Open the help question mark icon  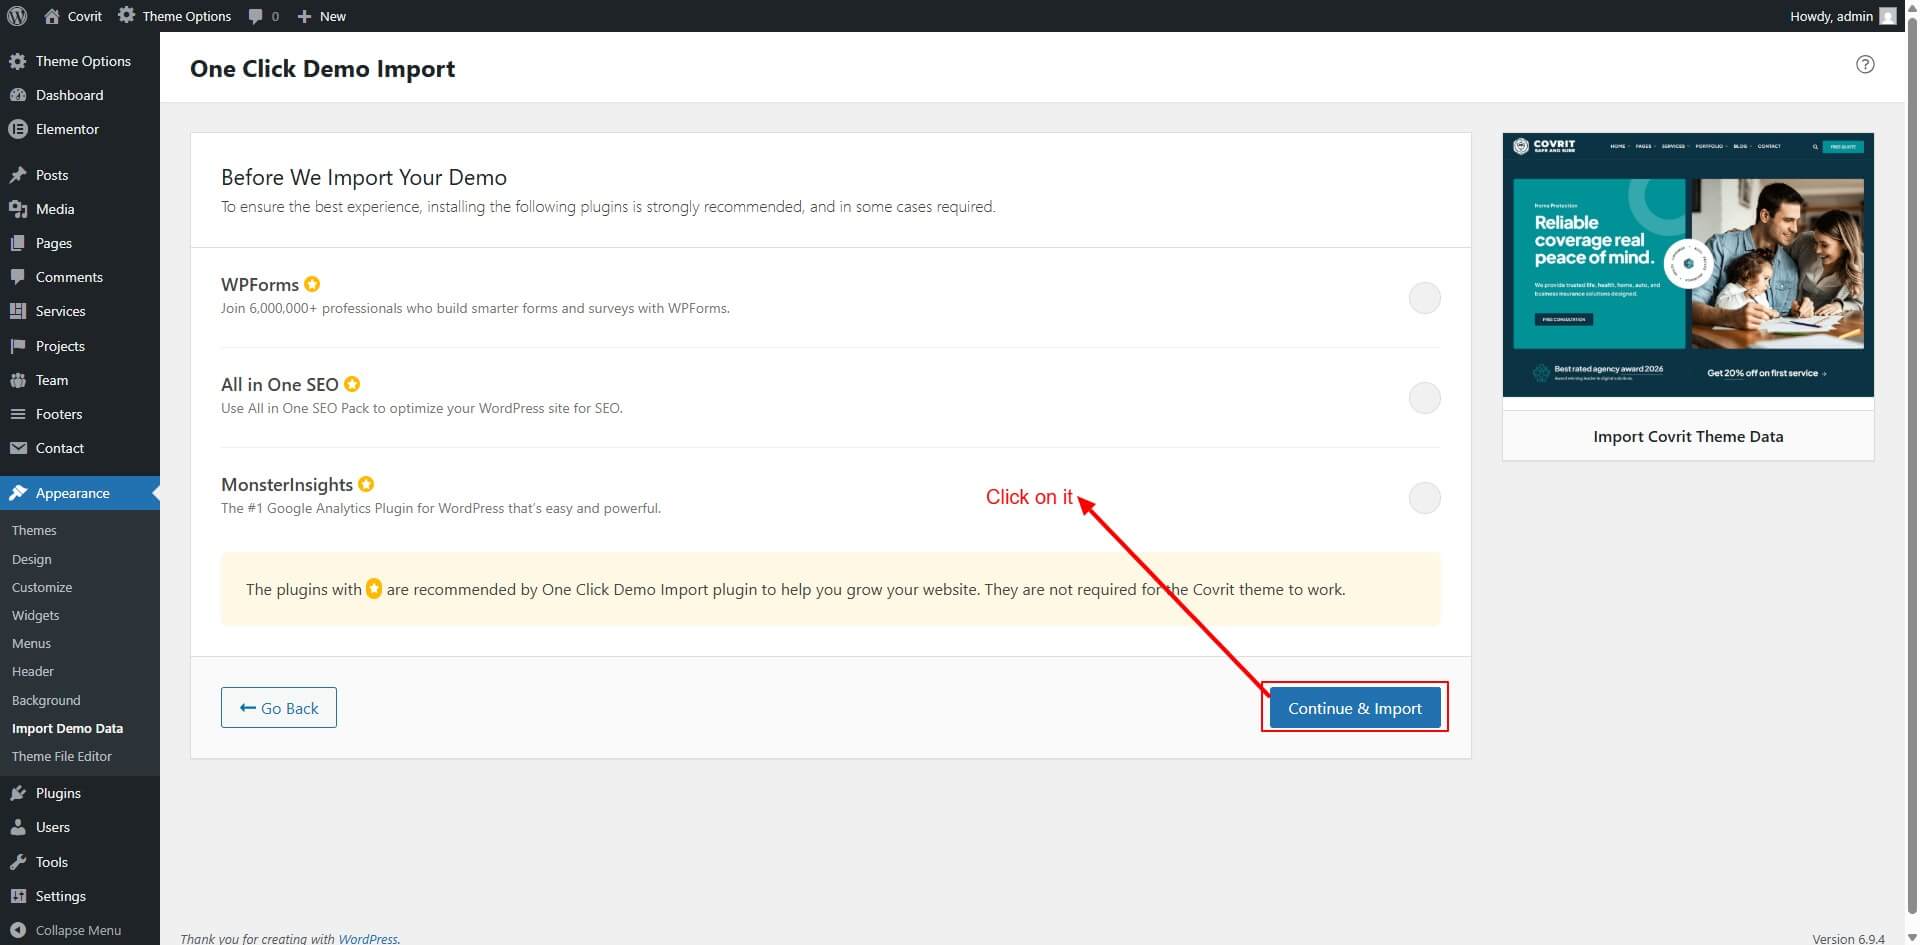tap(1864, 64)
